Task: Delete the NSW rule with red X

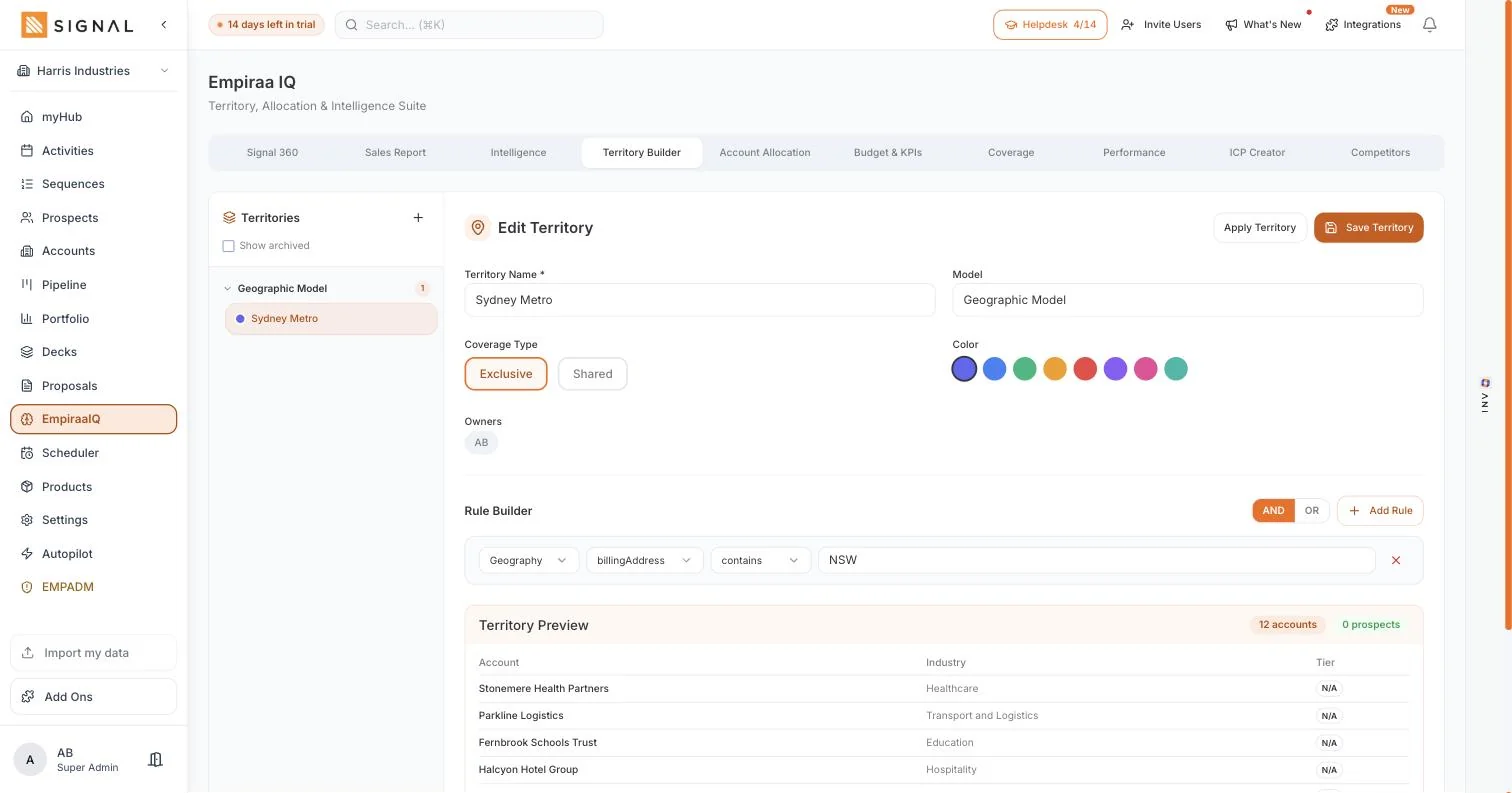Action: pos(1396,561)
